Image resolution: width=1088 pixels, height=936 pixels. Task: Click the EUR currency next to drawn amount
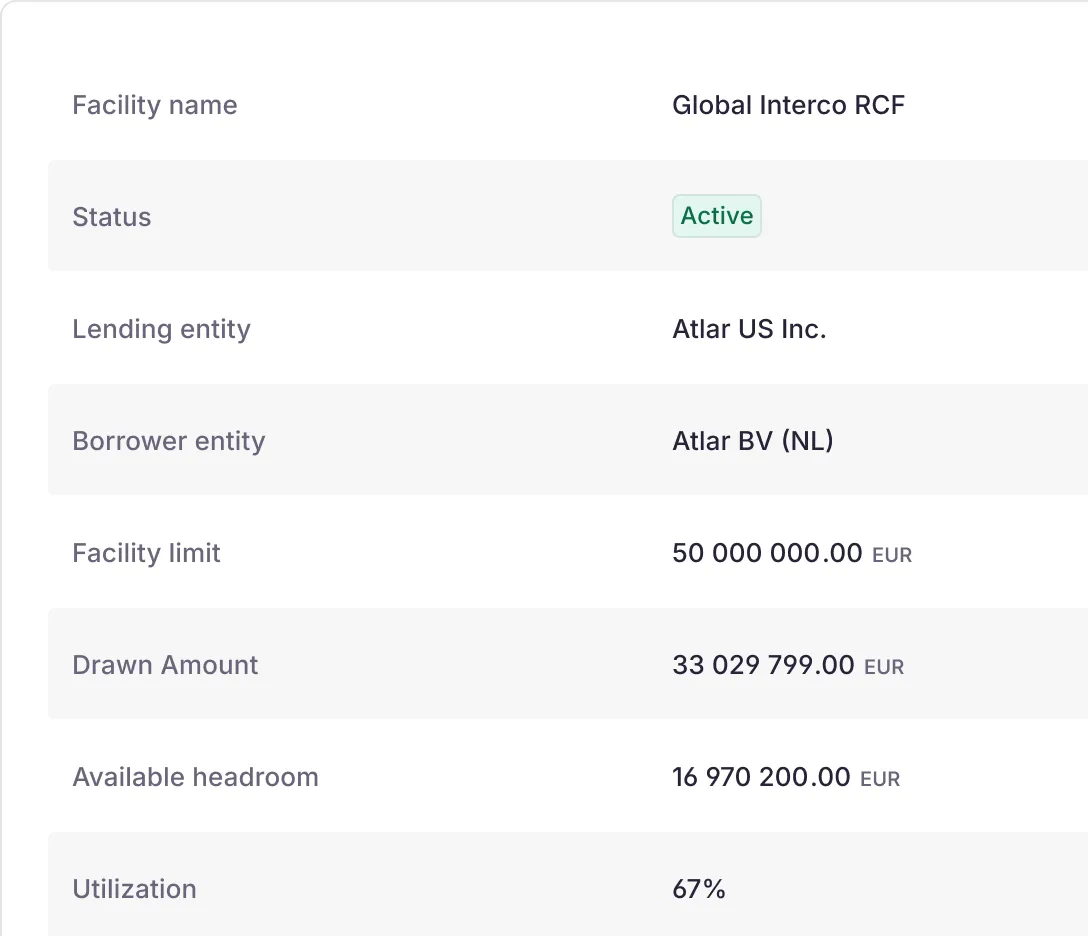884,667
